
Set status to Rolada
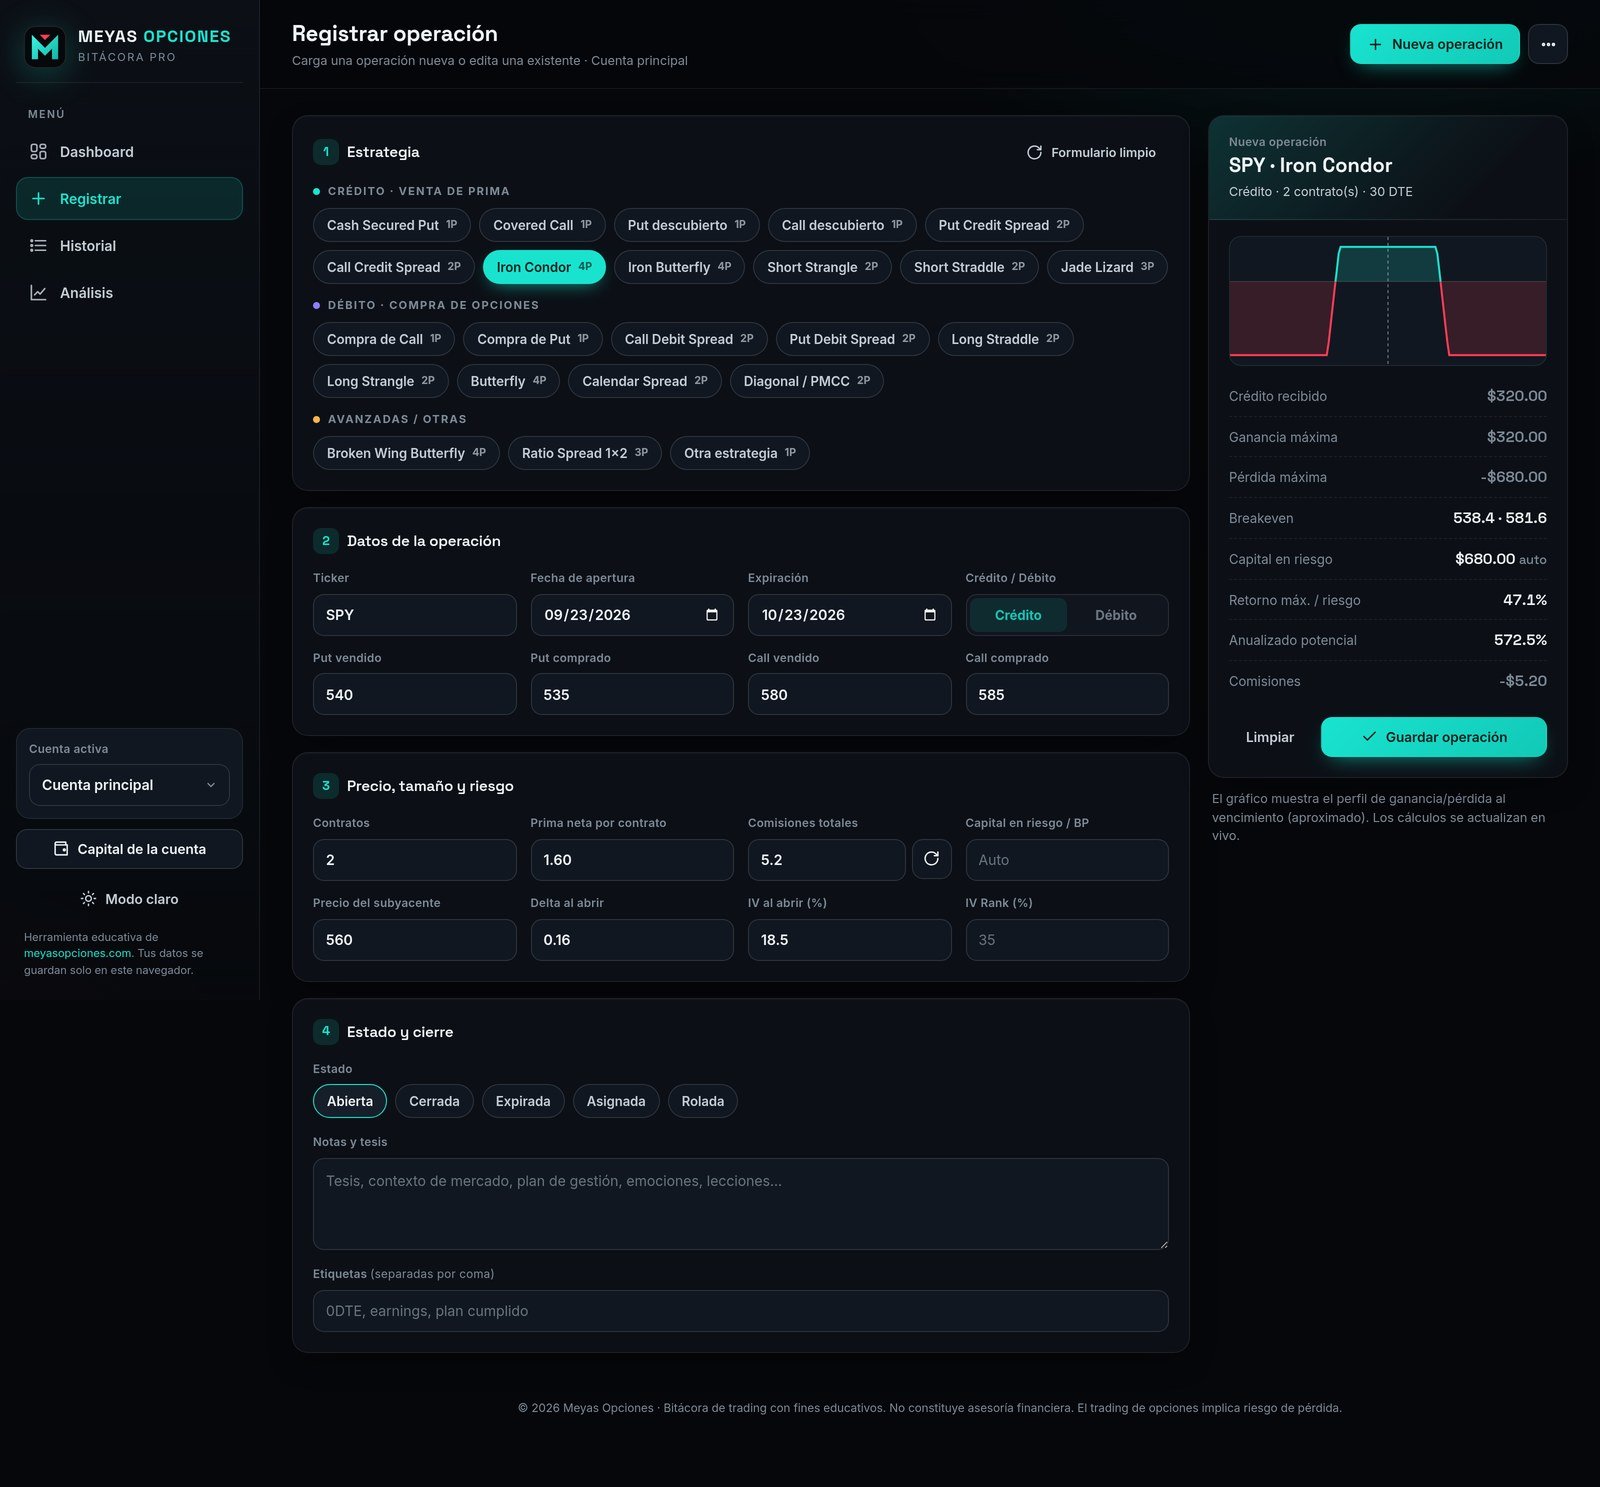[703, 1101]
